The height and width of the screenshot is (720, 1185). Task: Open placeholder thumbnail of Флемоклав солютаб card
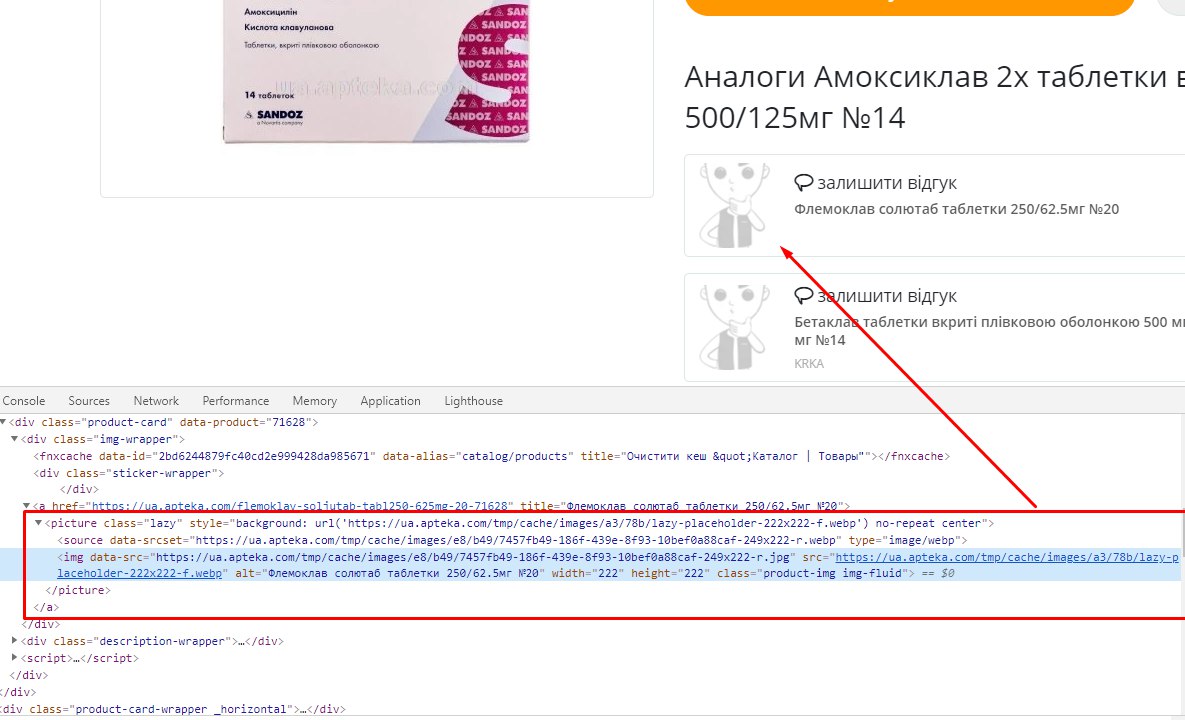point(734,205)
